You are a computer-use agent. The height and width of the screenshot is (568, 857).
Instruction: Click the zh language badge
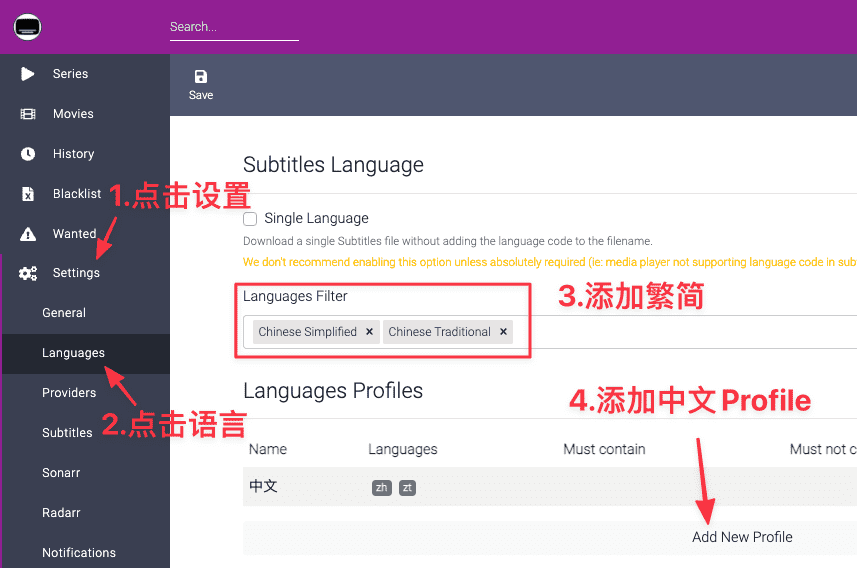pos(381,488)
